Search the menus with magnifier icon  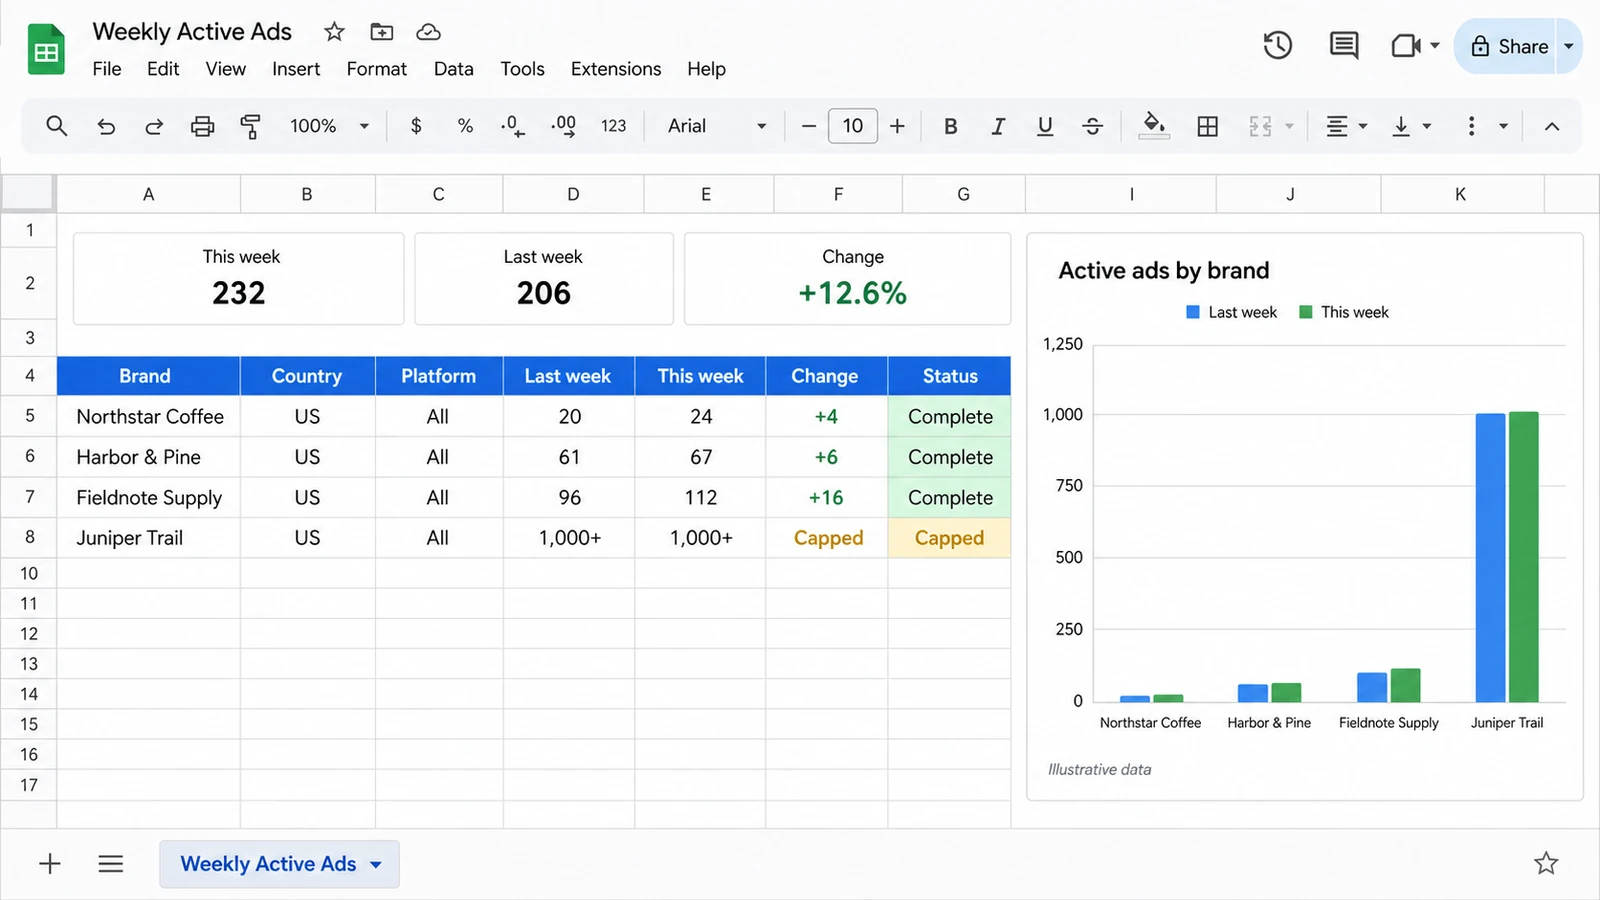point(57,126)
